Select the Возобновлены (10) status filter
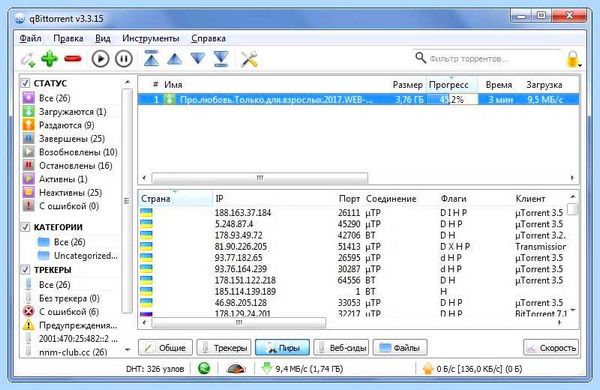600x390 pixels. point(70,152)
